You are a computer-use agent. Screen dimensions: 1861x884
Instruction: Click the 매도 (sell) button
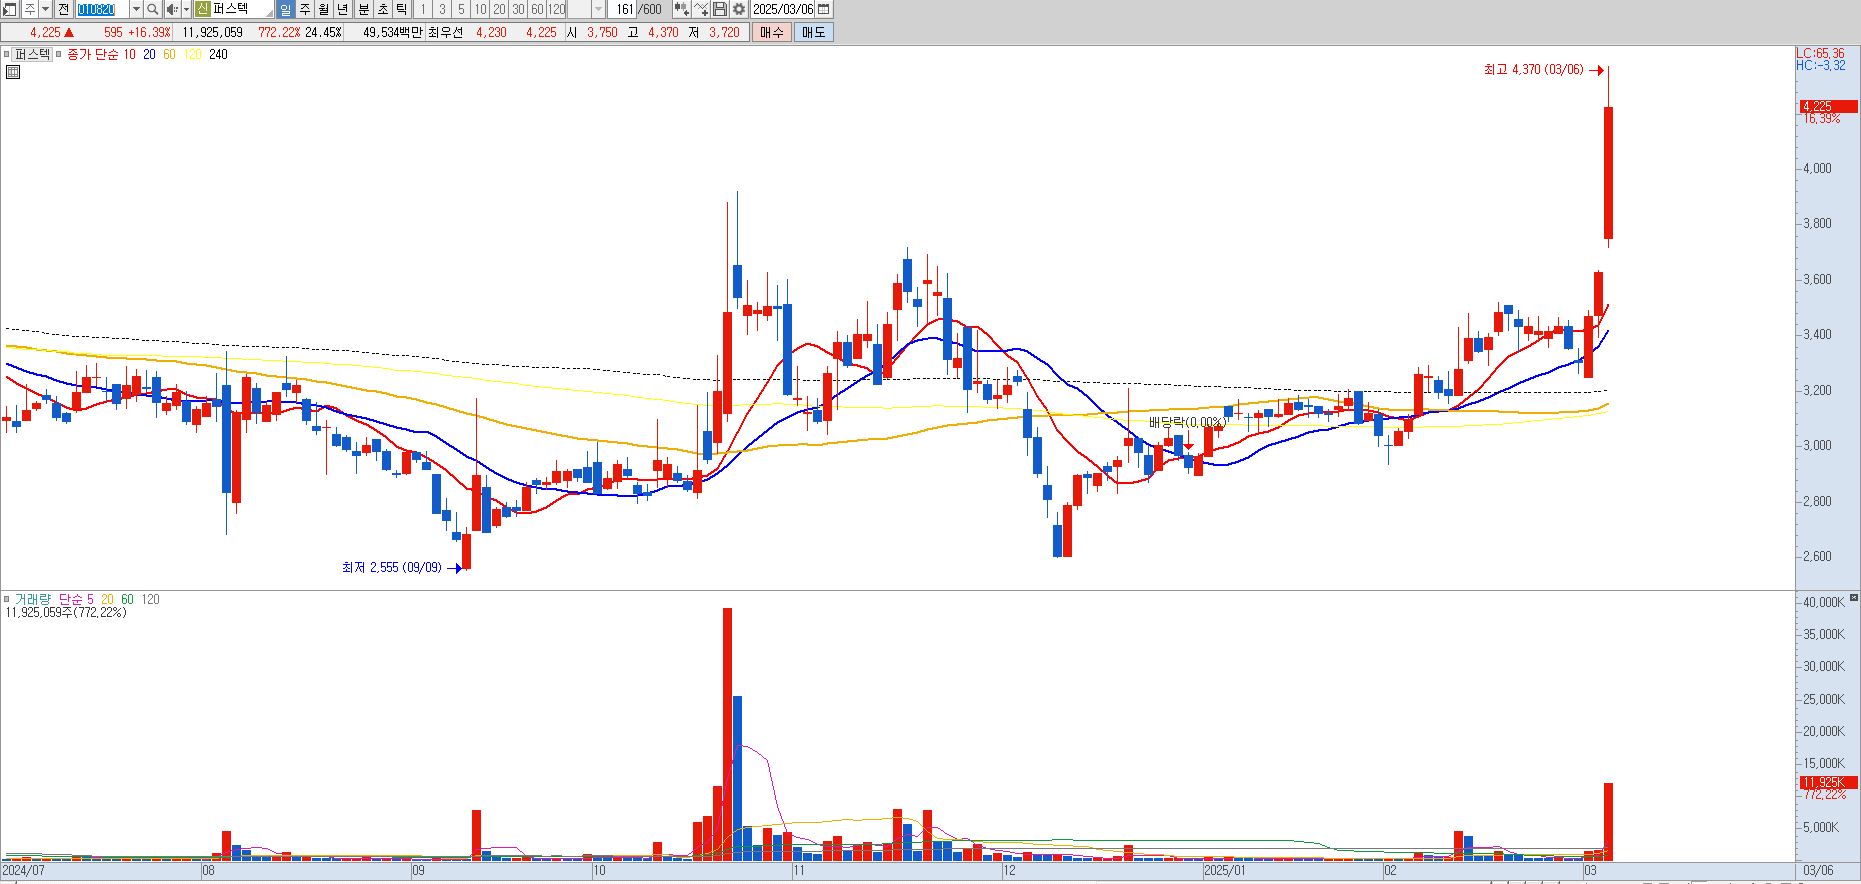813,32
